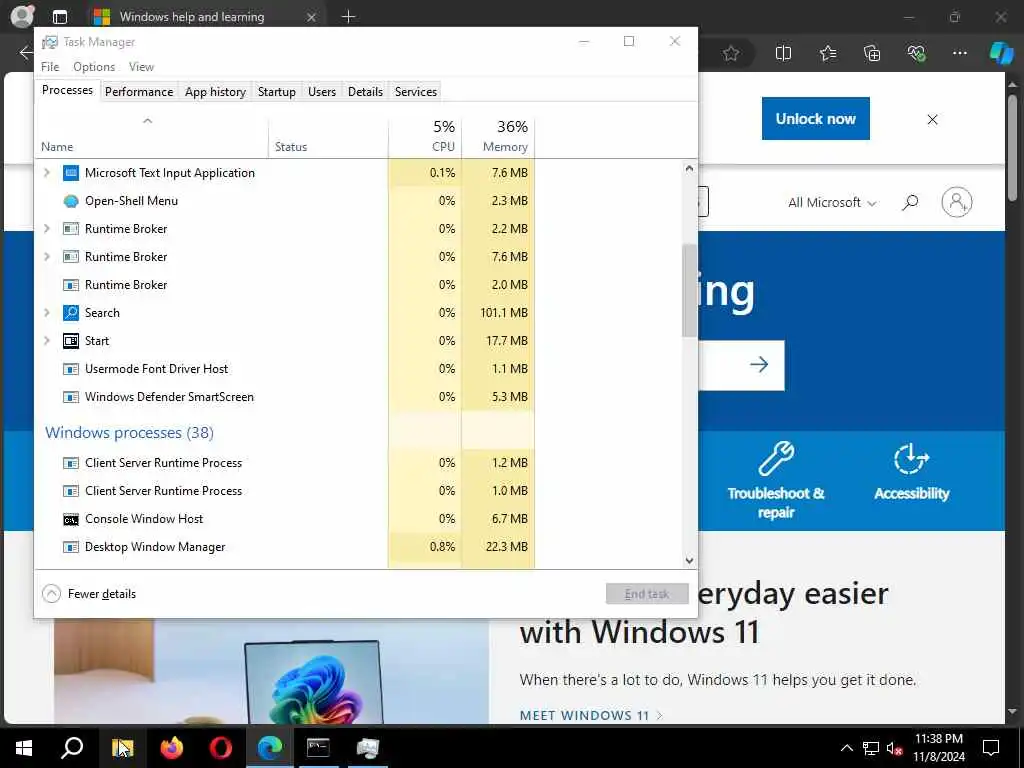Screen dimensions: 1024x768
Task: Open Firefox from the taskbar
Action: click(172, 748)
